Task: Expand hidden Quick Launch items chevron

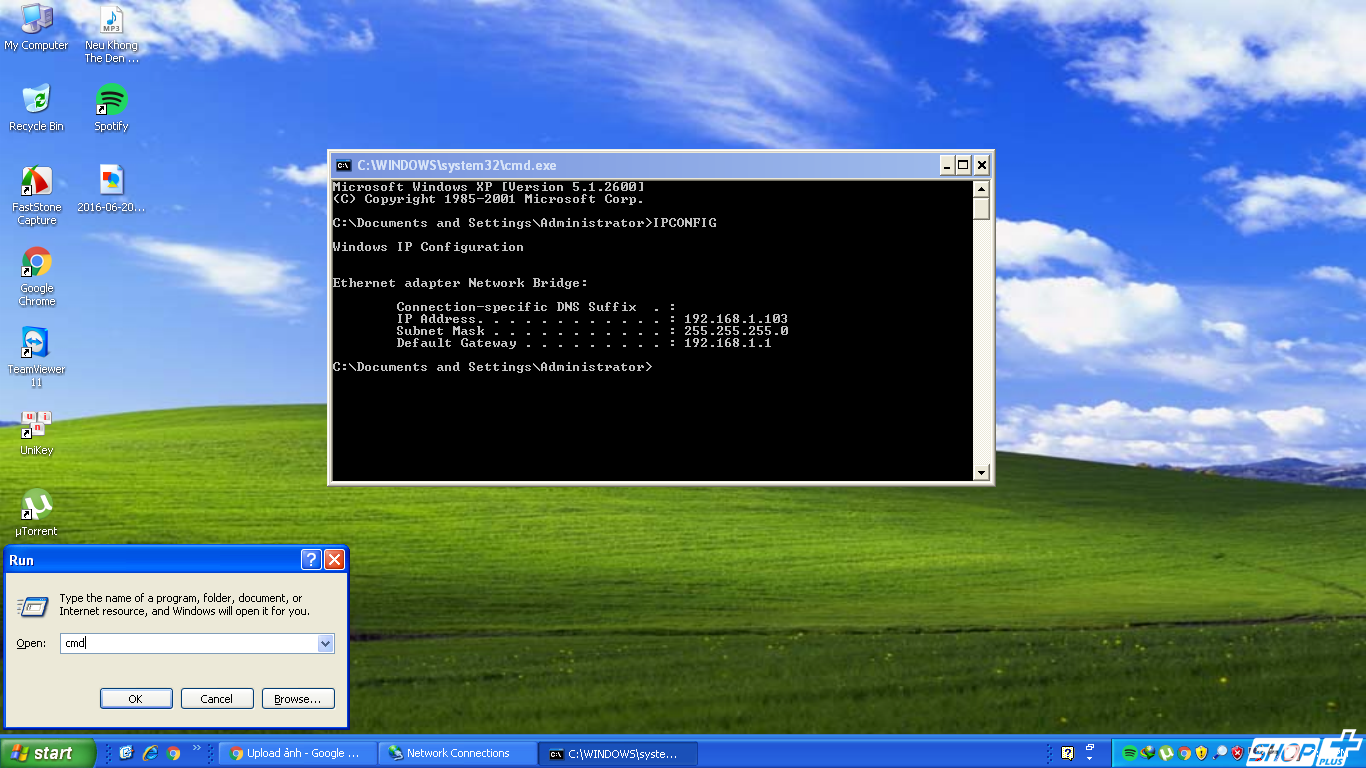Action: (x=197, y=749)
